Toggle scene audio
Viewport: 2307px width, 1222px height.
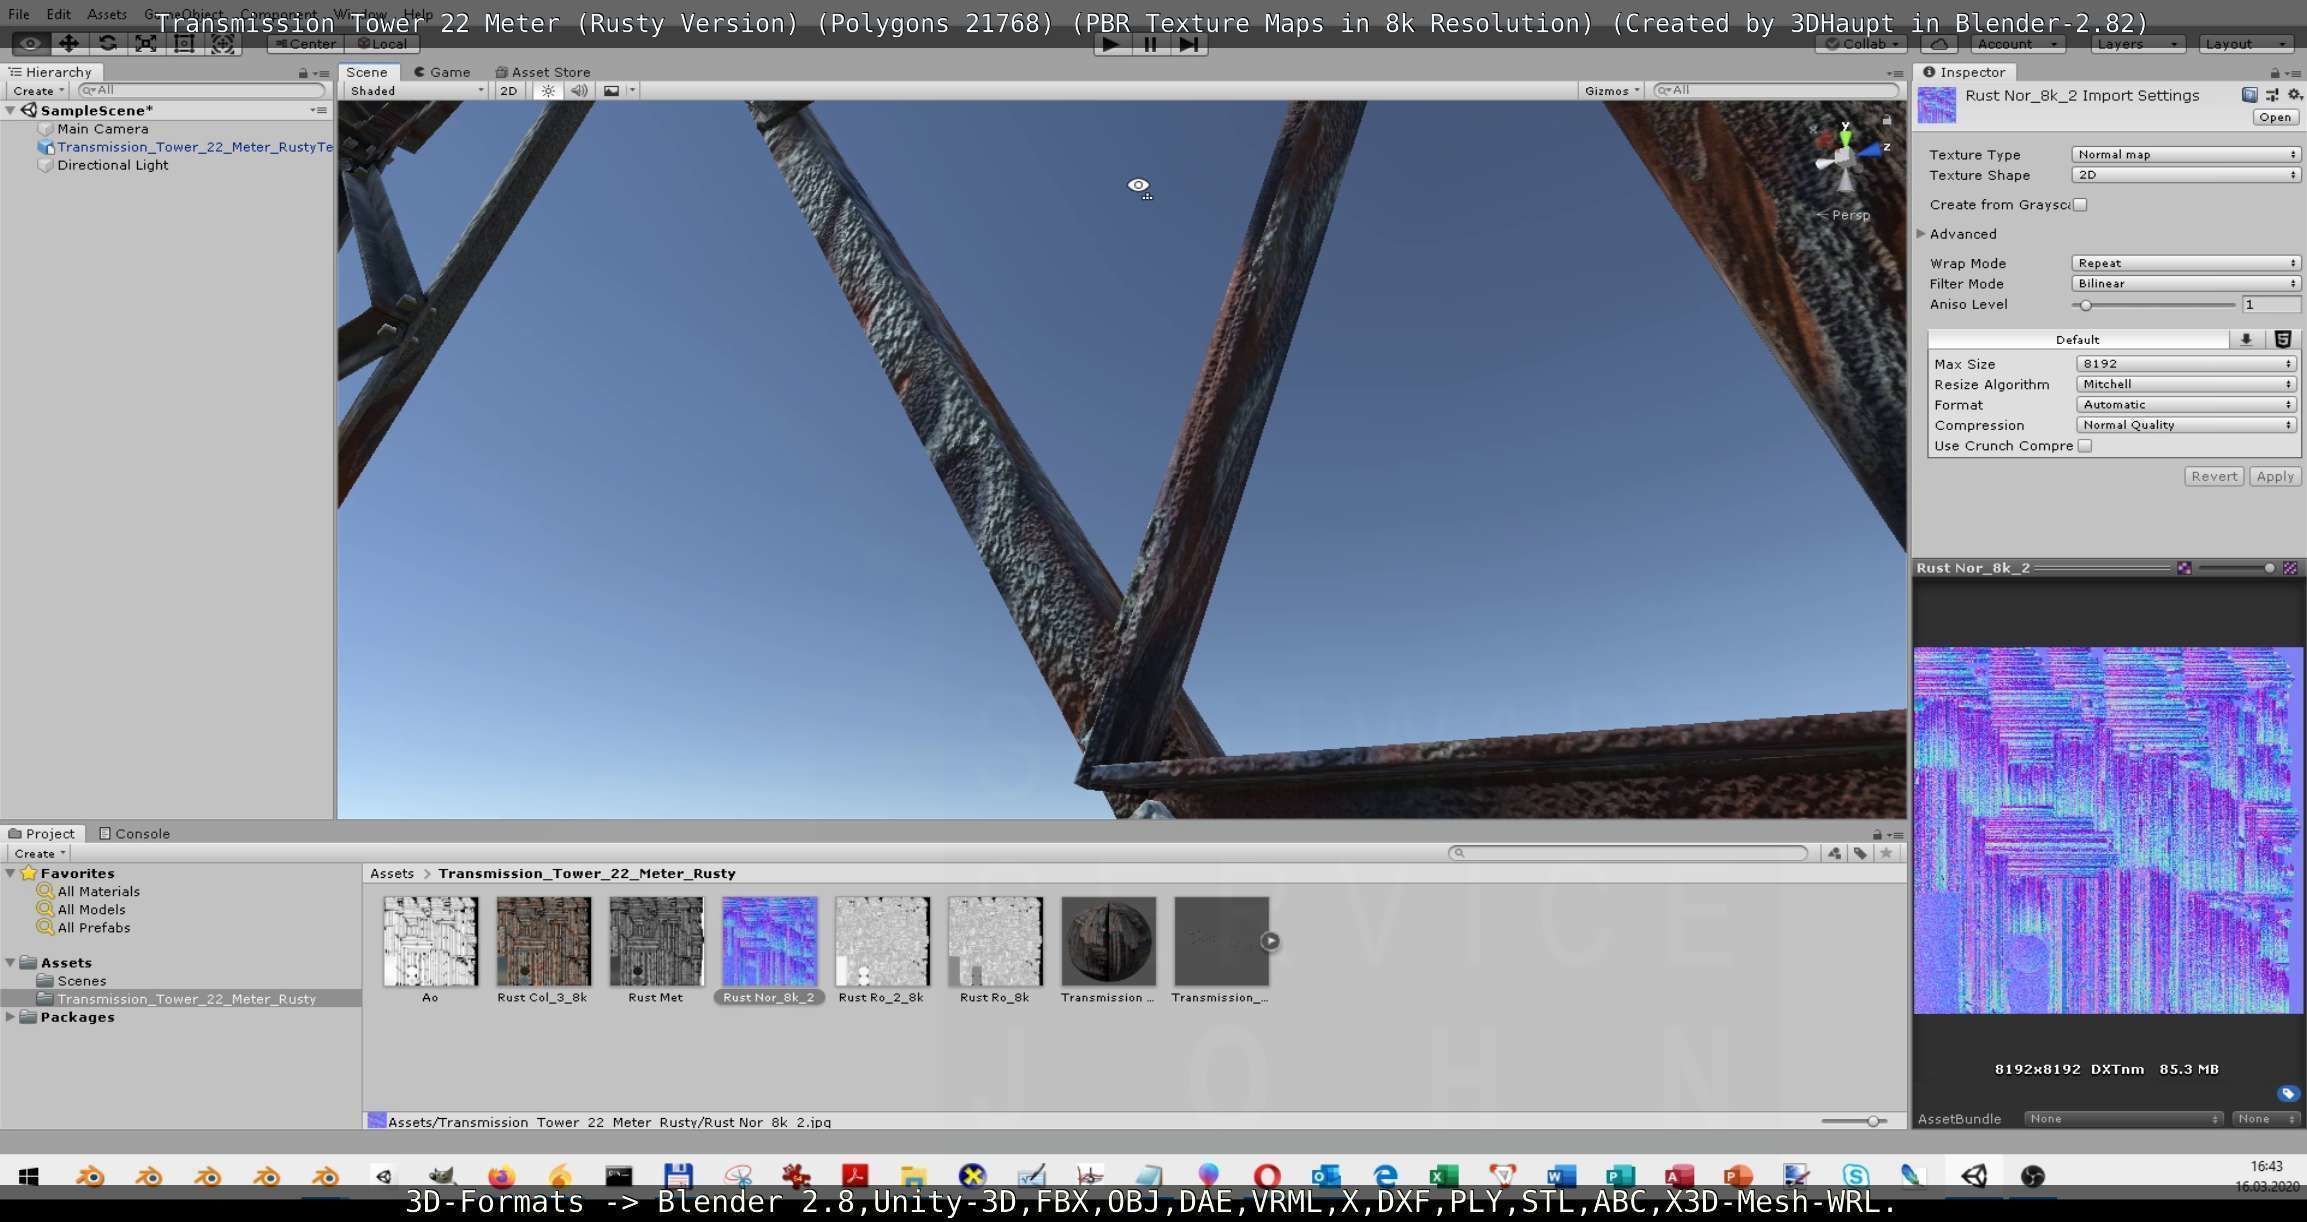click(579, 91)
